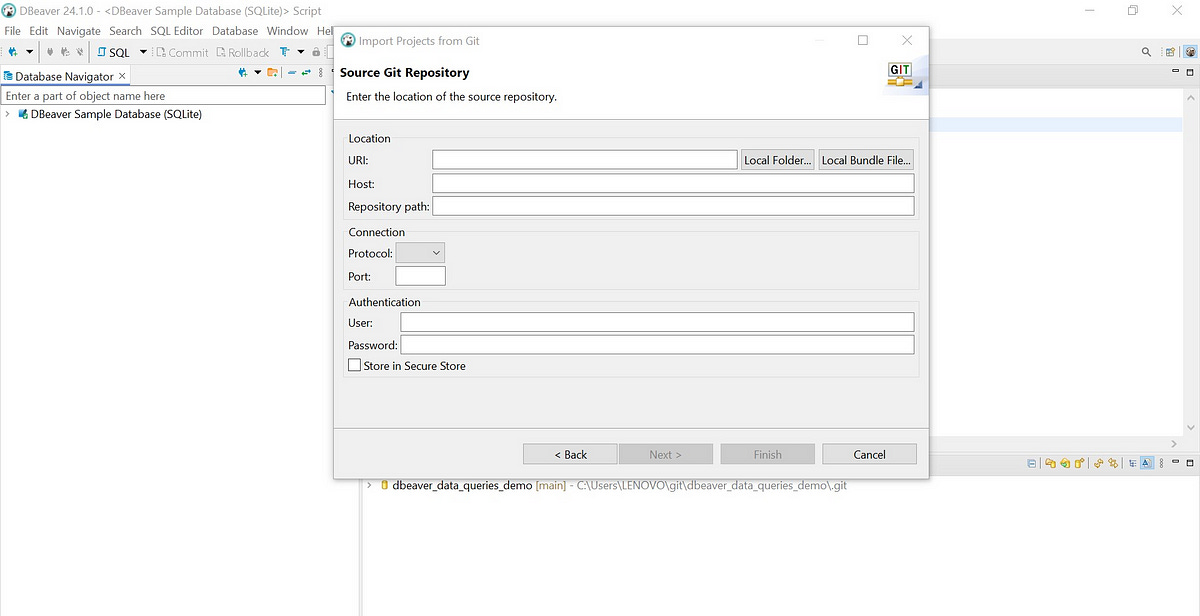Viewport: 1200px width, 616px height.
Task: Click the Disconnect icon in main toolbar
Action: click(x=80, y=52)
